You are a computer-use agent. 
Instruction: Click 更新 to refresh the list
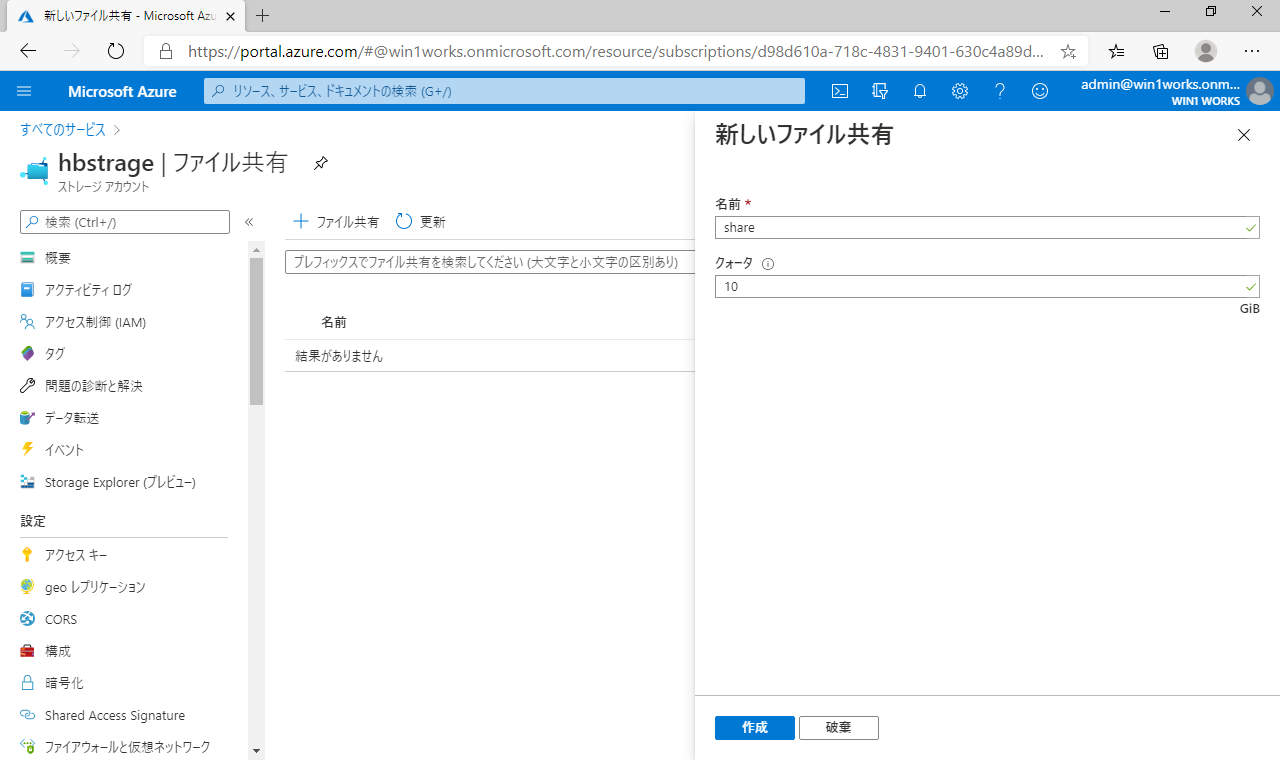[421, 222]
